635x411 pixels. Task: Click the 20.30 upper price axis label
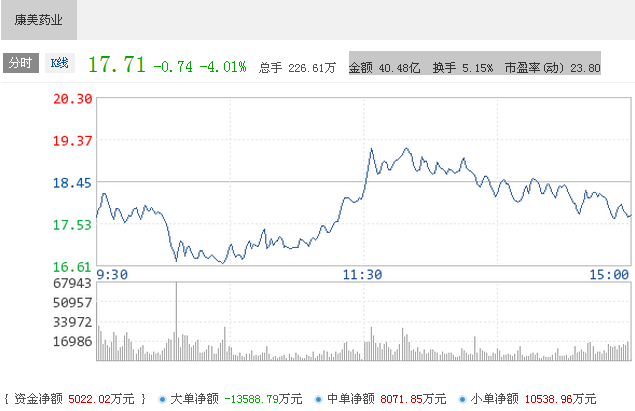point(72,98)
